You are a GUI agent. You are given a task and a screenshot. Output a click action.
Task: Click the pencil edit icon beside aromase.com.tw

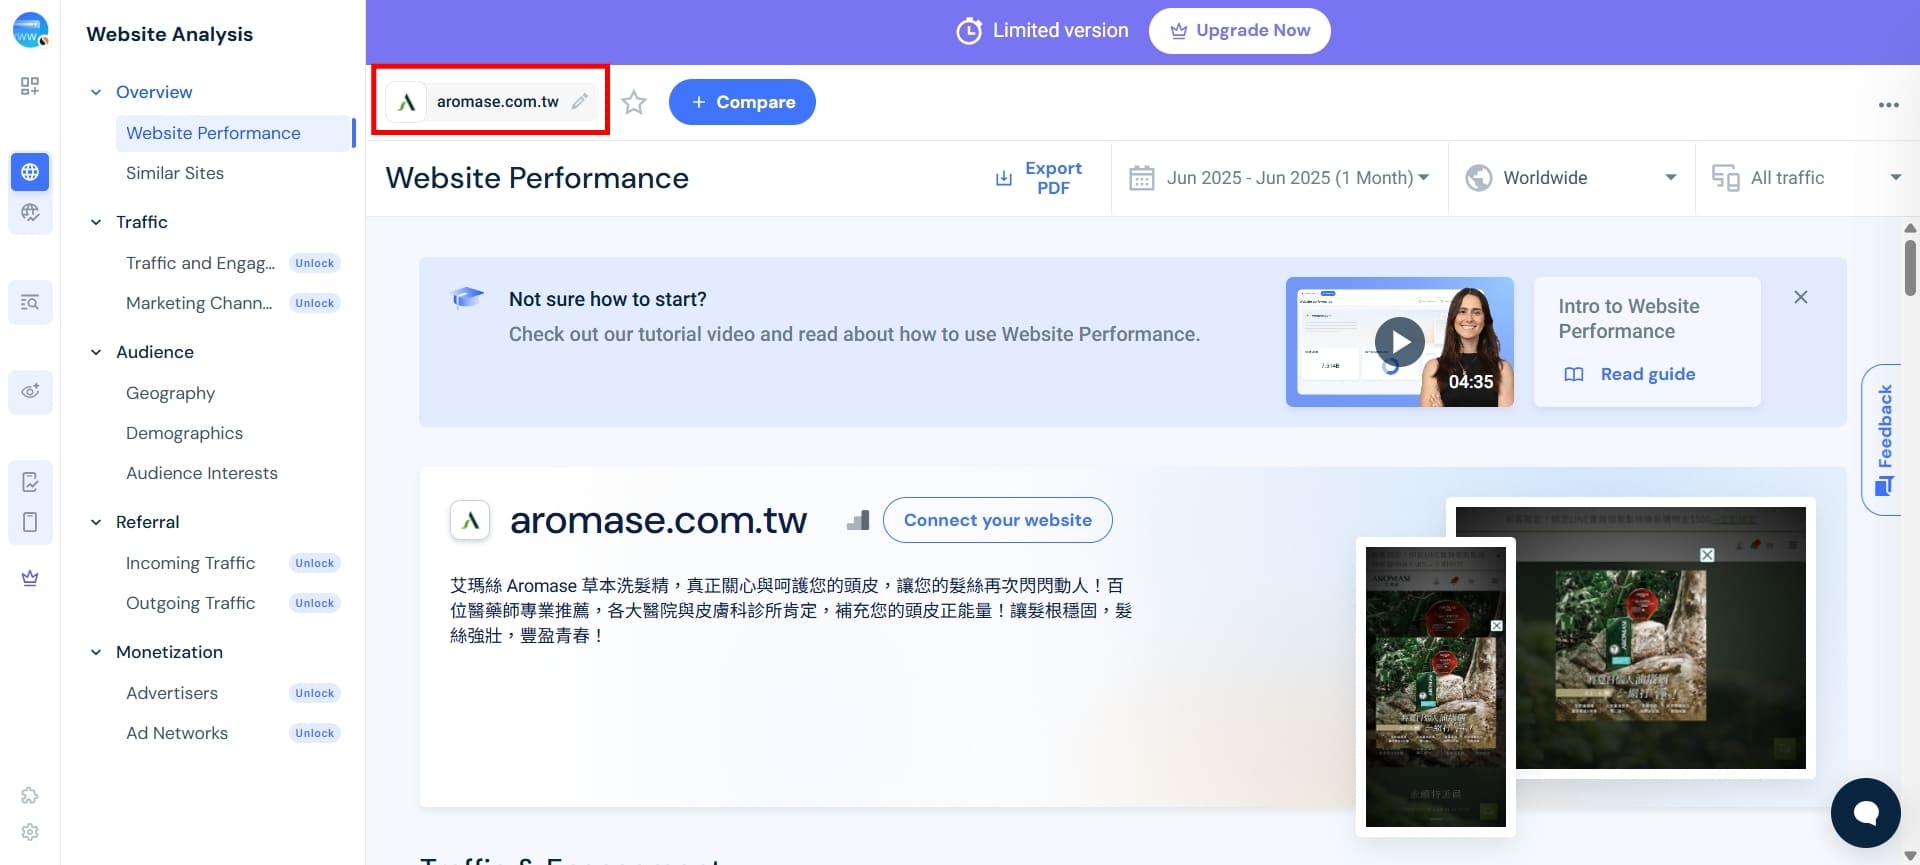[579, 101]
